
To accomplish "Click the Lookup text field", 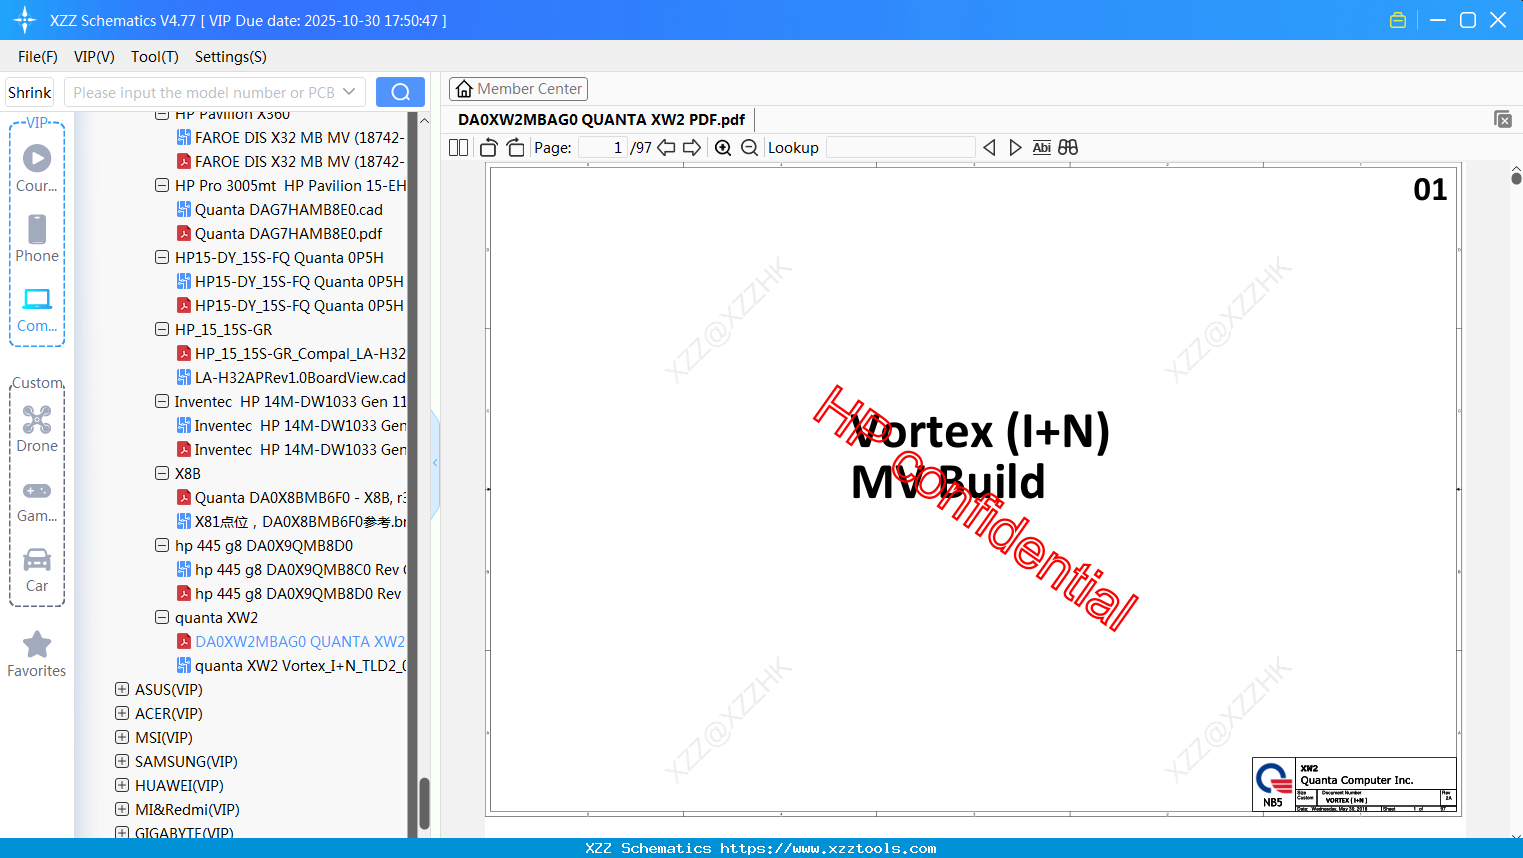I will (x=900, y=148).
